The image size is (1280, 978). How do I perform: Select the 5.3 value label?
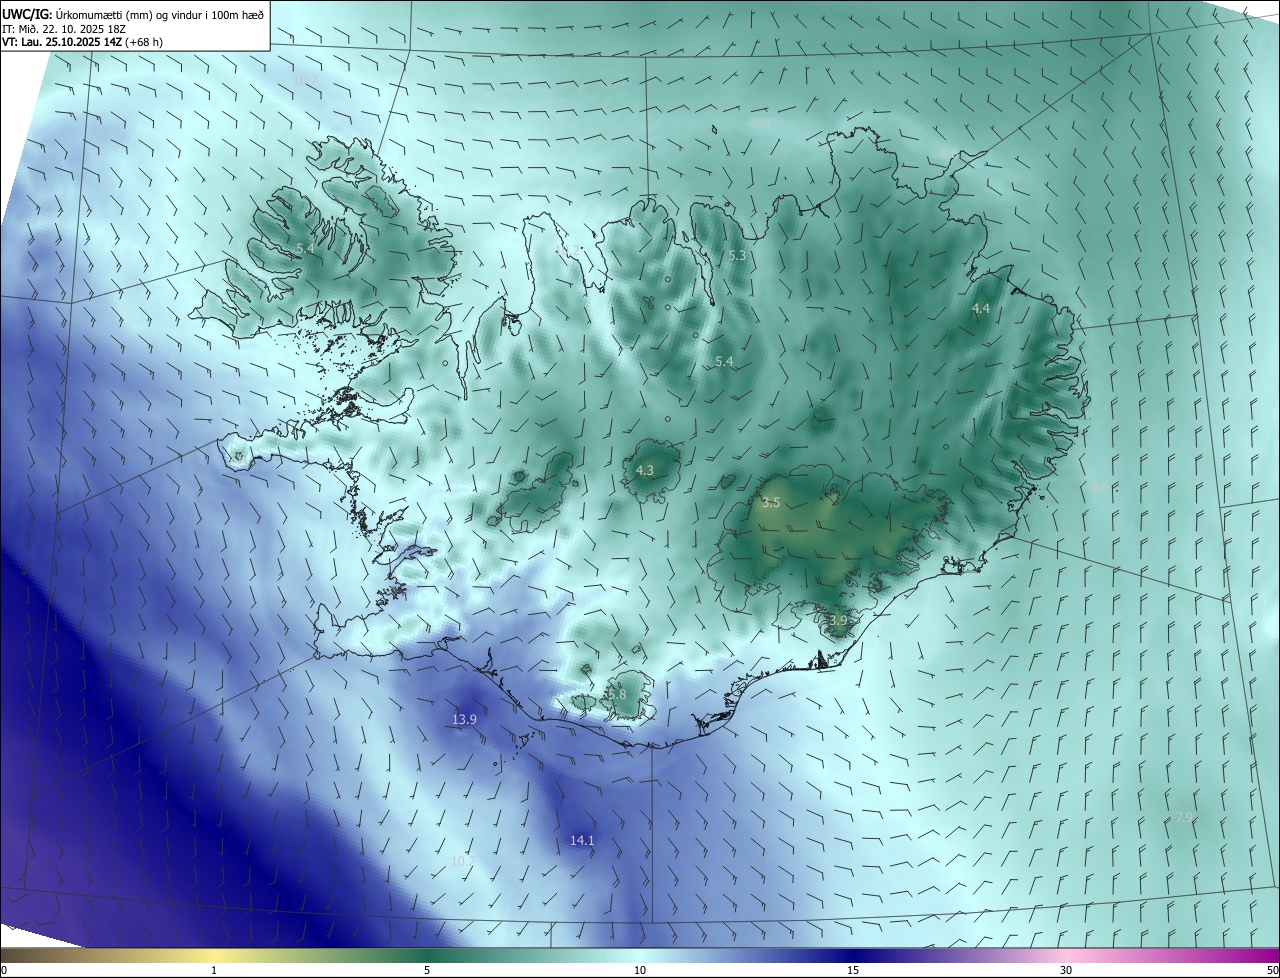(x=737, y=255)
